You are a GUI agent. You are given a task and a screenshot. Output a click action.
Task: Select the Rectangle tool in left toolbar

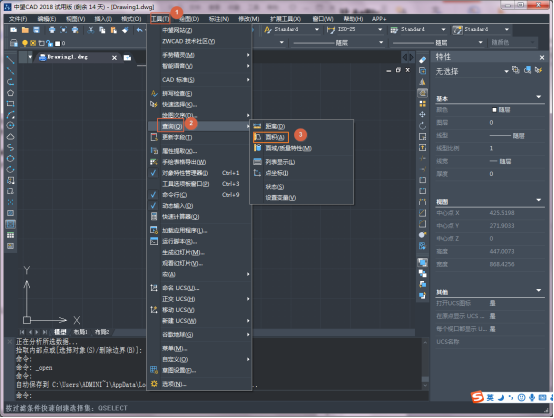tap(10, 104)
